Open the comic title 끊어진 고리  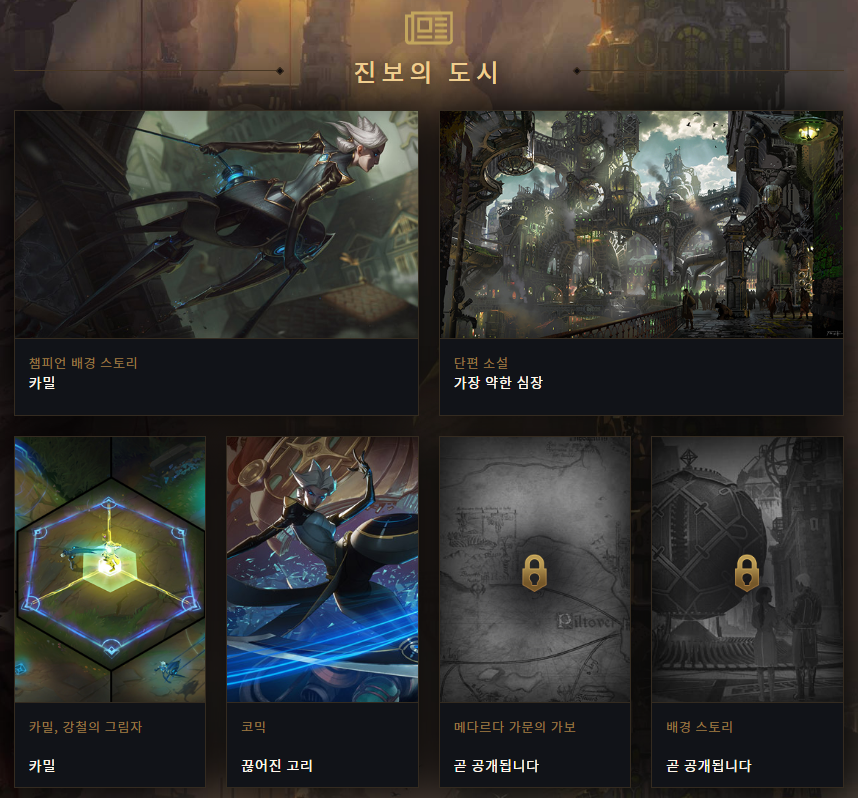click(277, 765)
